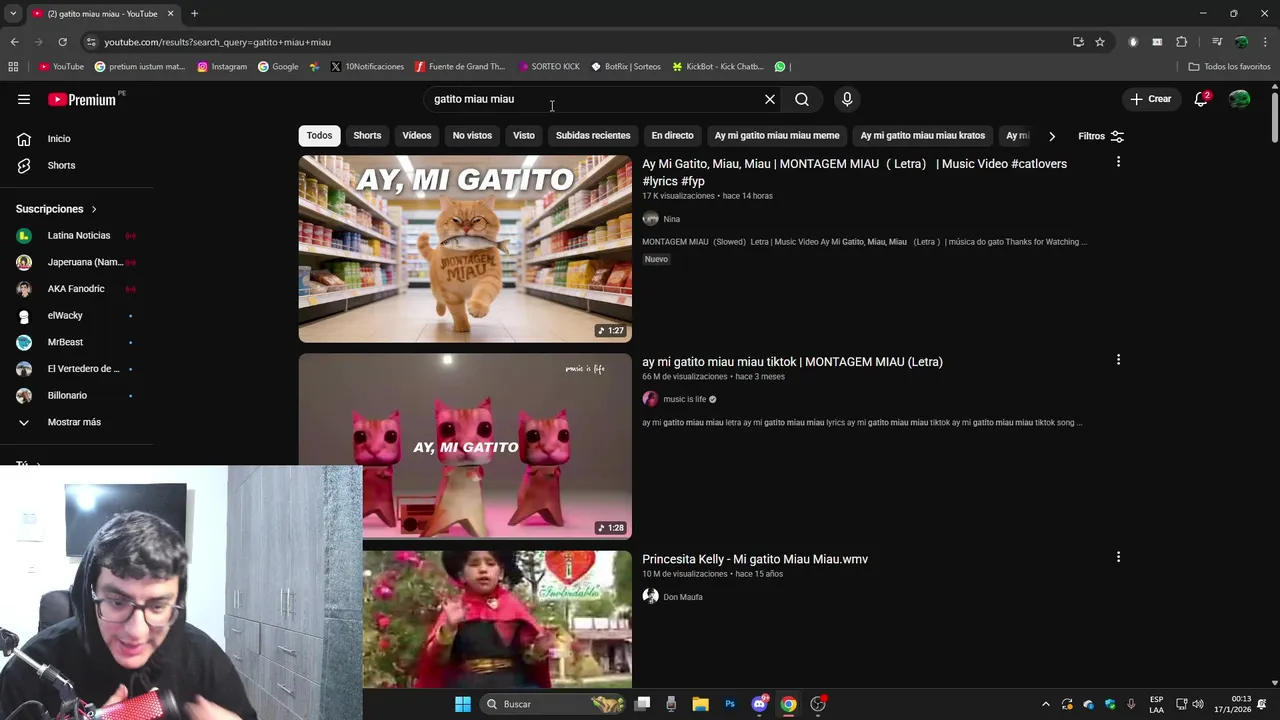
Task: Select the Shorts filter chip
Action: point(367,136)
